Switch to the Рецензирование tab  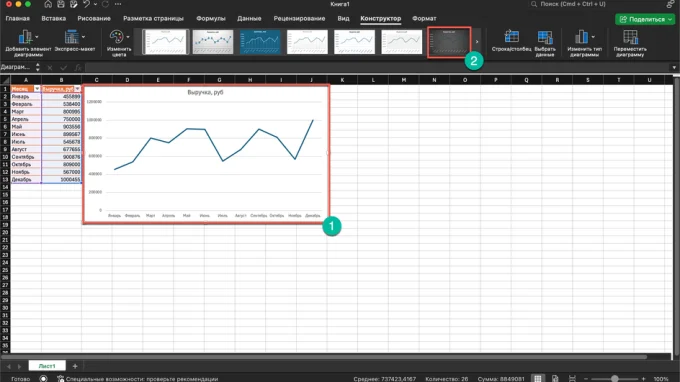pyautogui.click(x=299, y=19)
